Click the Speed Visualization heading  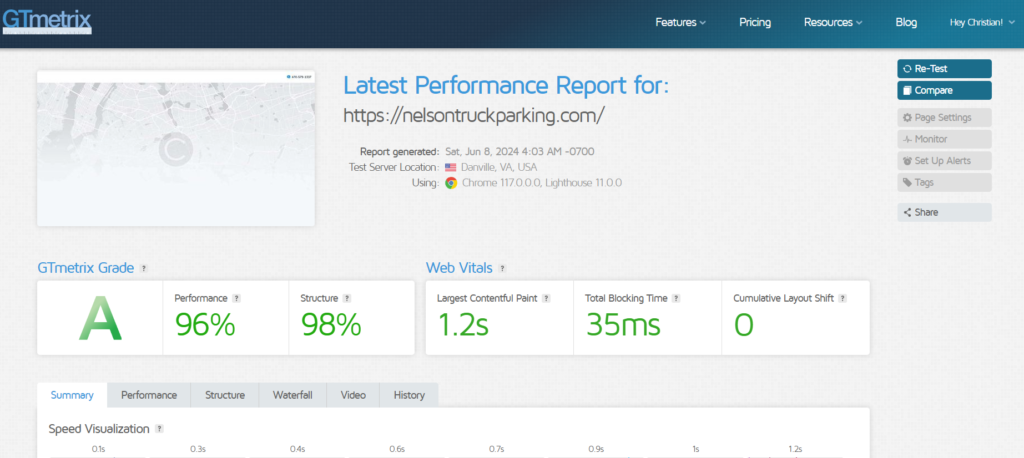(x=99, y=429)
